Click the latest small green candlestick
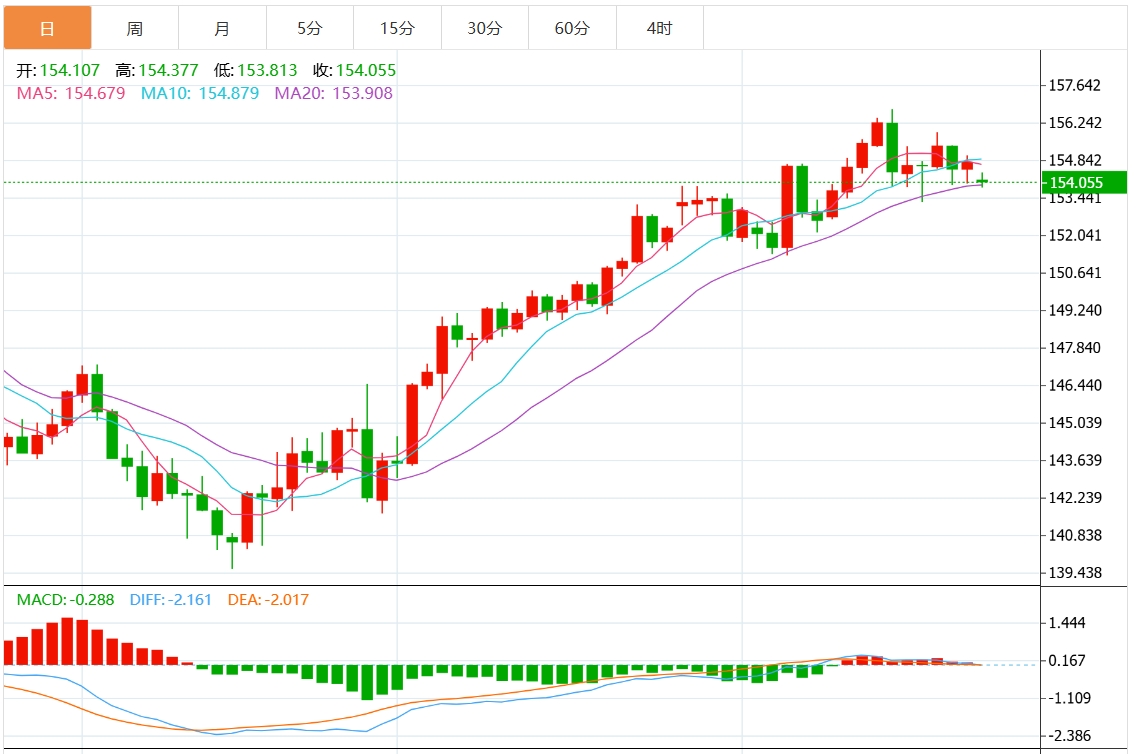Viewport: 1136px width, 754px height. tap(982, 181)
